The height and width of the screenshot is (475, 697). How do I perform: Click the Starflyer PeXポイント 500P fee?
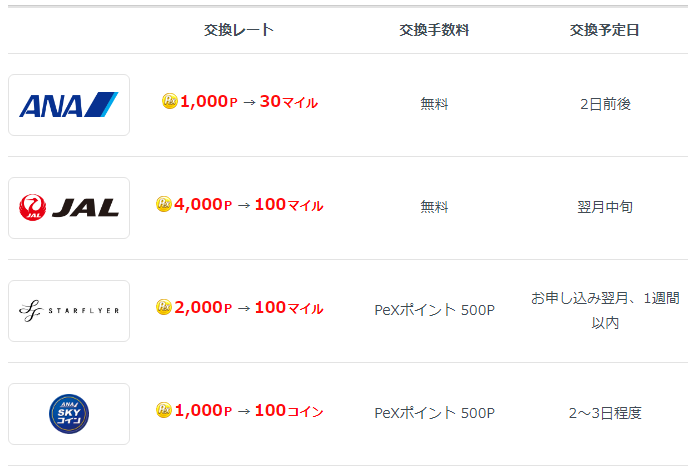pos(434,310)
